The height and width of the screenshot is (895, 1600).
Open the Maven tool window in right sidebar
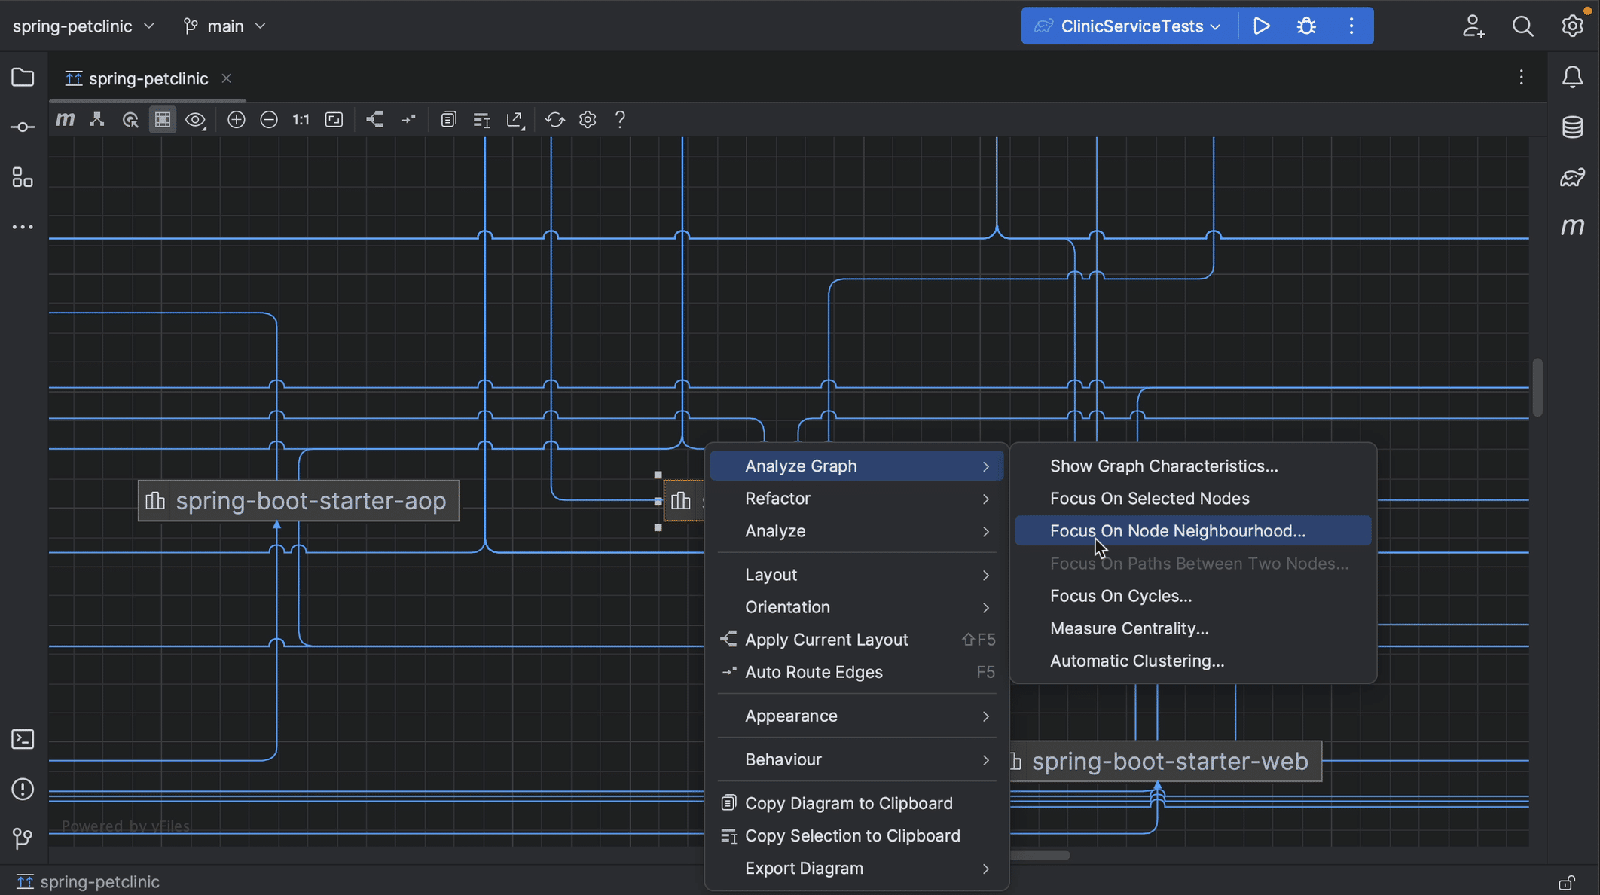1573,227
